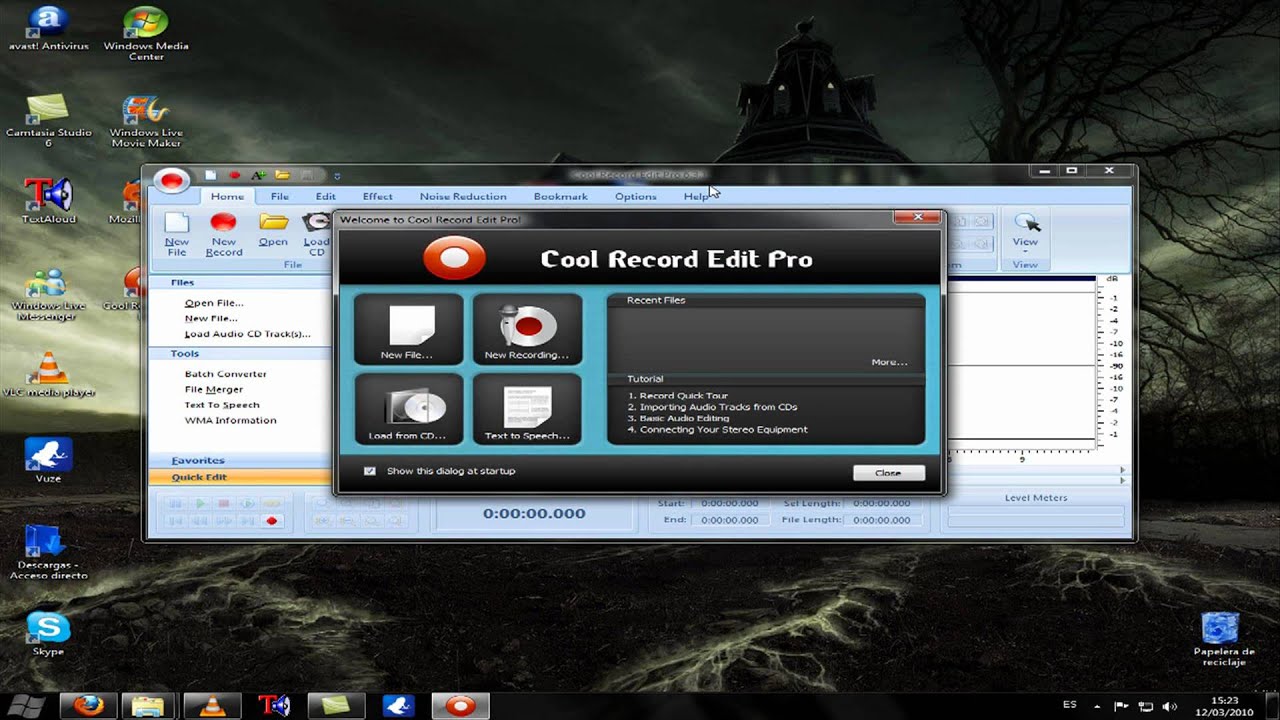Open the Bookmark ribbon tab
The width and height of the screenshot is (1280, 720).
point(560,196)
